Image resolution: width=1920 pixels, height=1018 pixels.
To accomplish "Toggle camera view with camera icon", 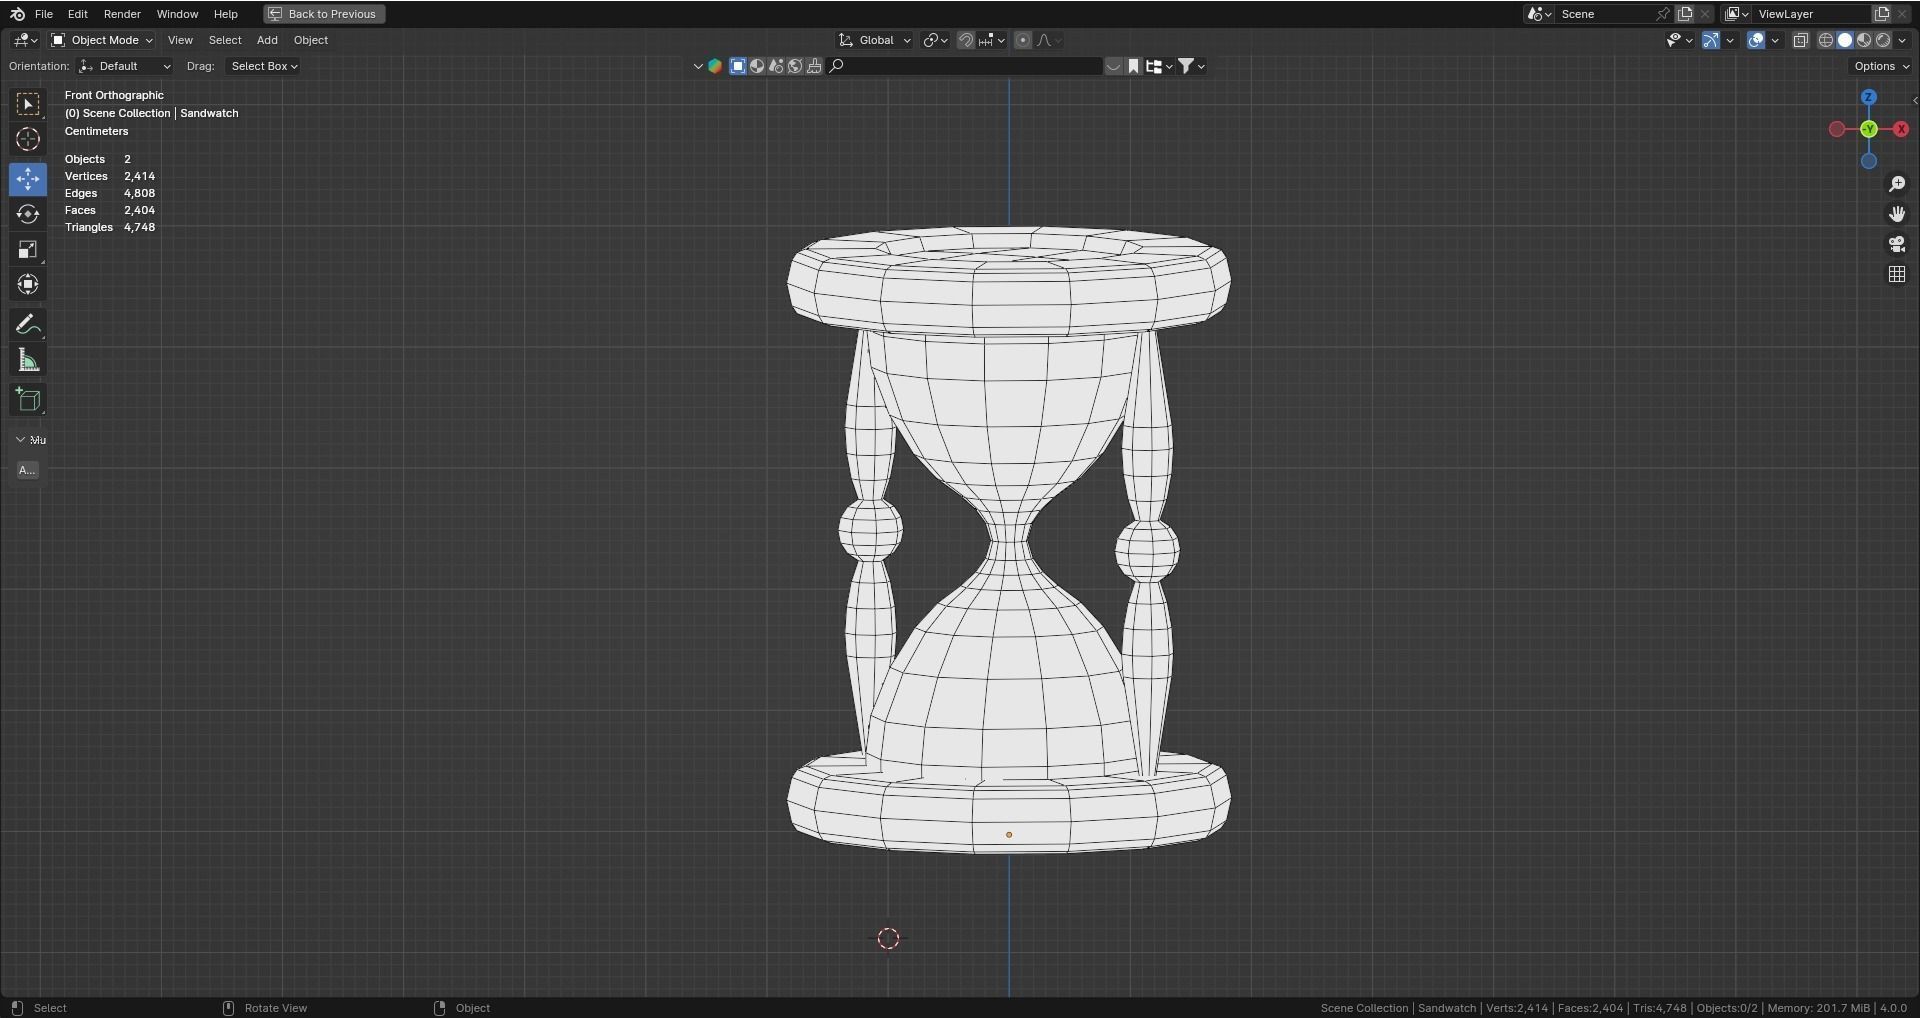I will click(1897, 244).
